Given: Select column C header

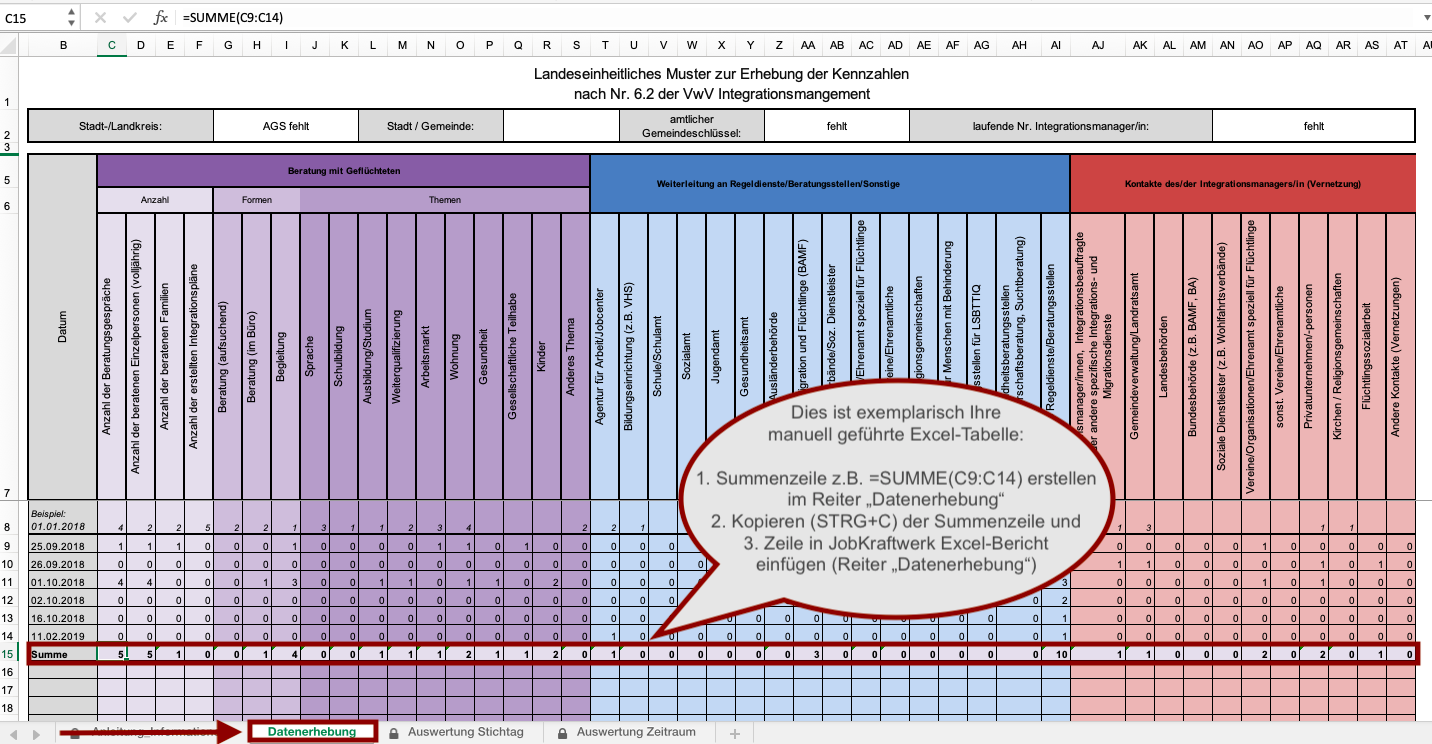Looking at the screenshot, I should [111, 45].
